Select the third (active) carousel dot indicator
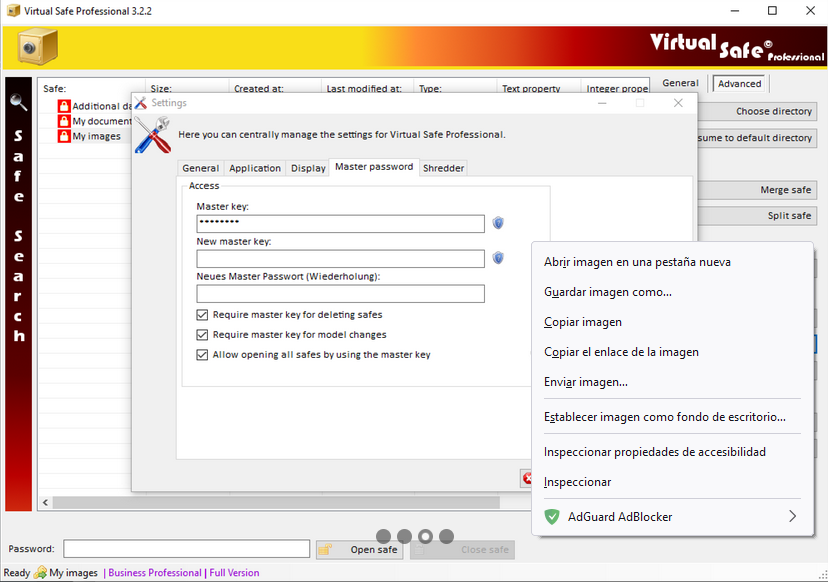 [426, 537]
